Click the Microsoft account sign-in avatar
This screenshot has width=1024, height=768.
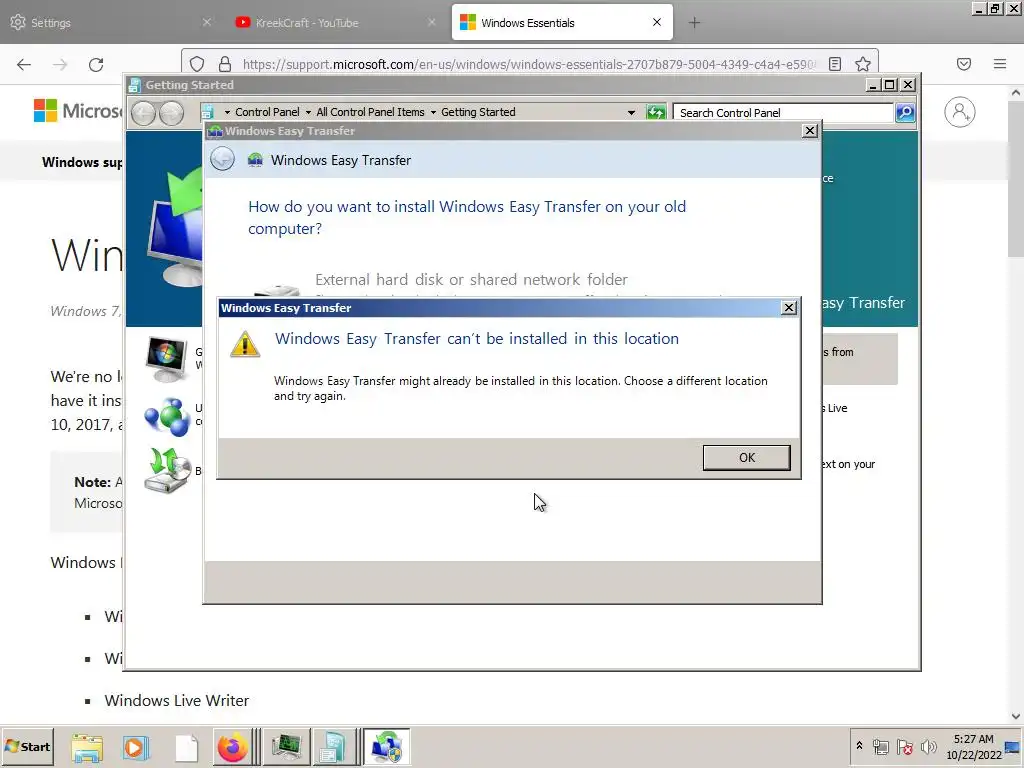coord(959,112)
